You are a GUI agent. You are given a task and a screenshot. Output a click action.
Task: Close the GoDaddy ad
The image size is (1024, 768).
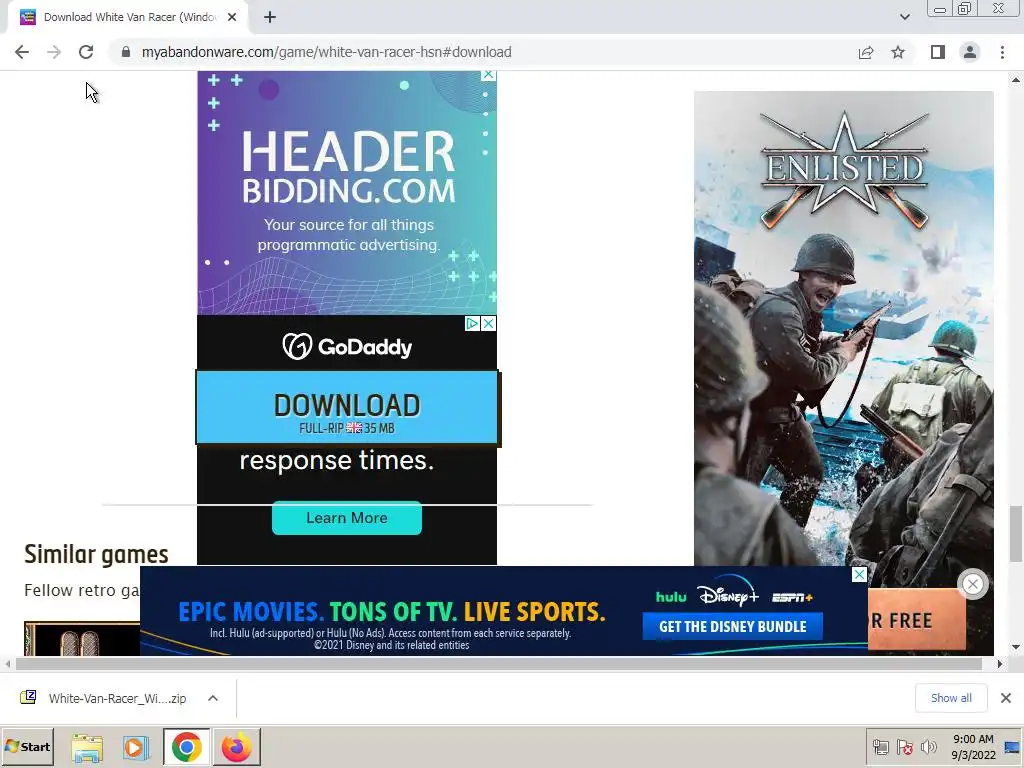click(x=488, y=323)
